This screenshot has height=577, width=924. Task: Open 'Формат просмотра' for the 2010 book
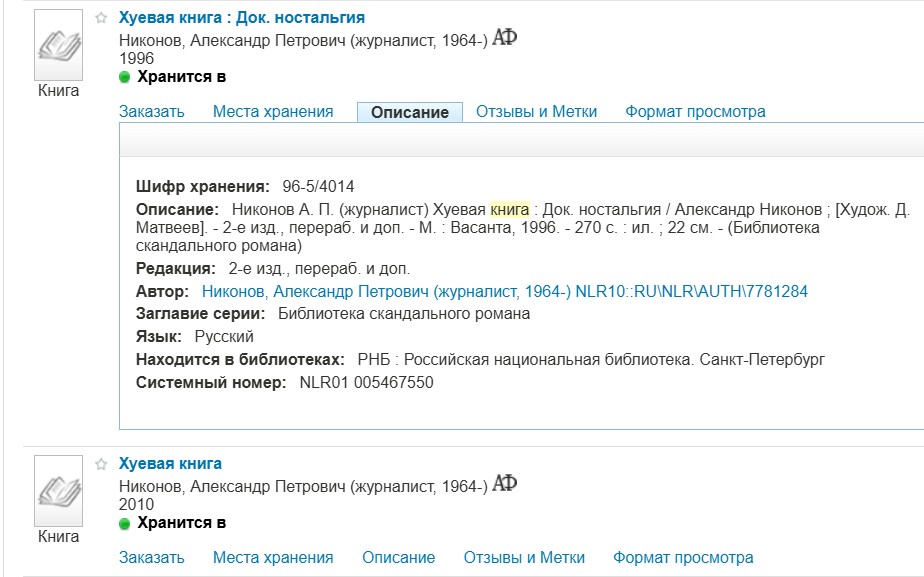click(683, 558)
